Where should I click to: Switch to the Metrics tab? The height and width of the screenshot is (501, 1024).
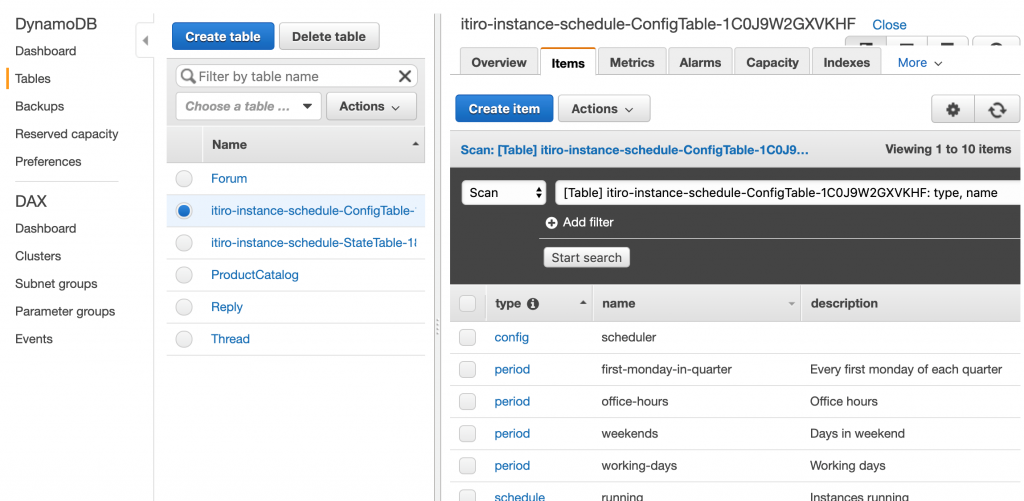632,63
